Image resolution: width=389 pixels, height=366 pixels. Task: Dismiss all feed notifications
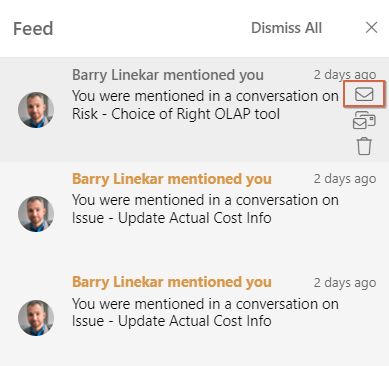(286, 28)
